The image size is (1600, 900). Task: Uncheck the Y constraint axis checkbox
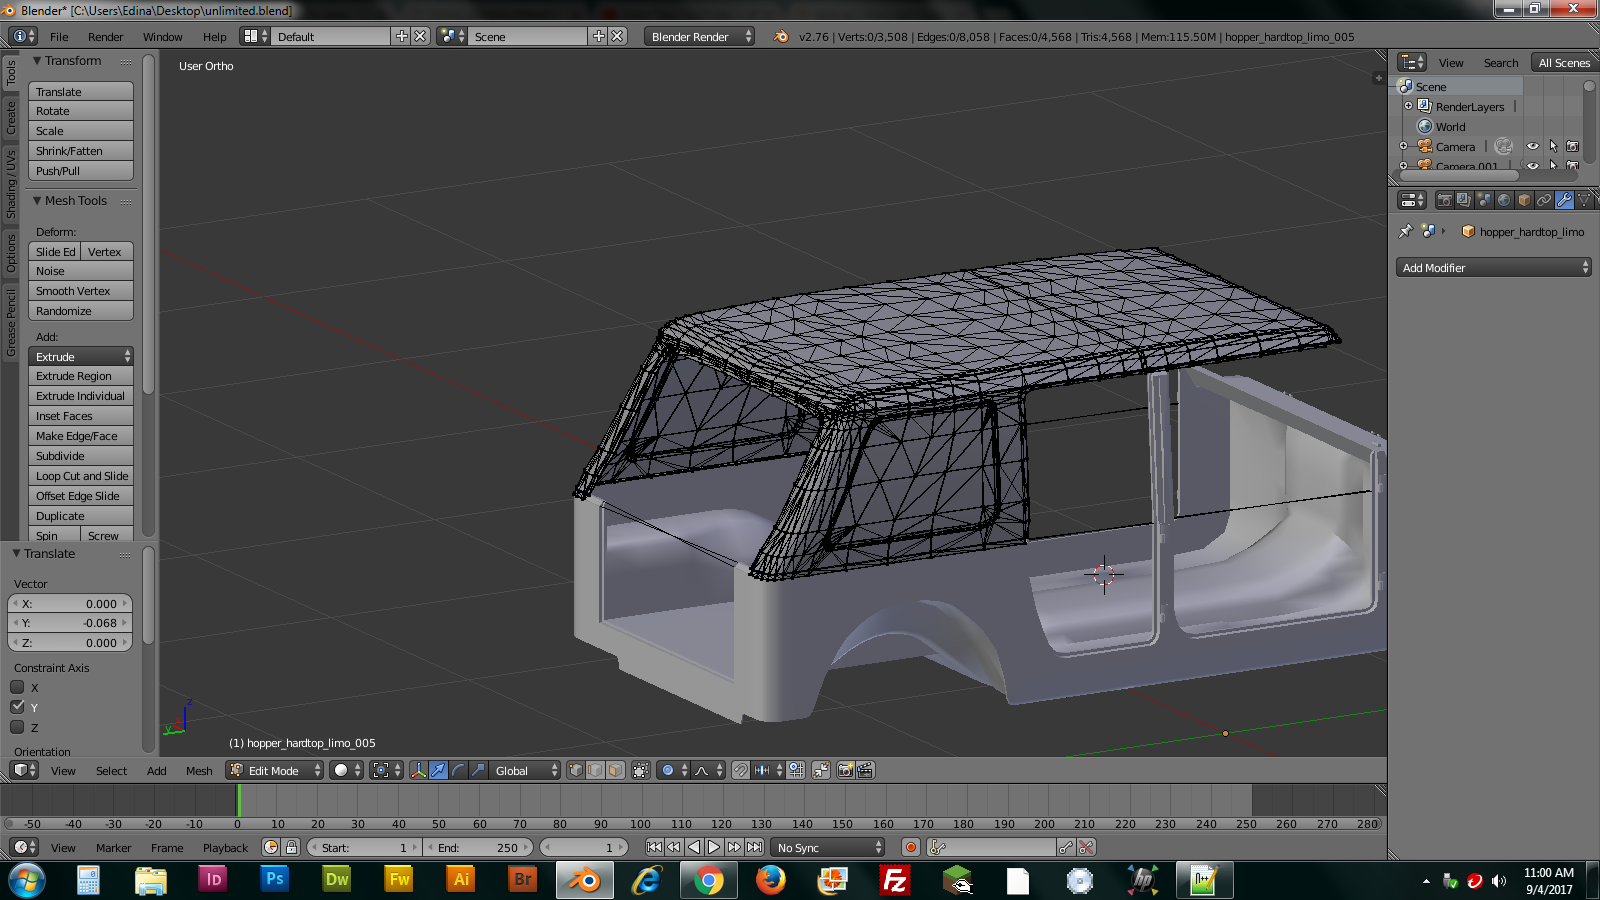point(17,707)
